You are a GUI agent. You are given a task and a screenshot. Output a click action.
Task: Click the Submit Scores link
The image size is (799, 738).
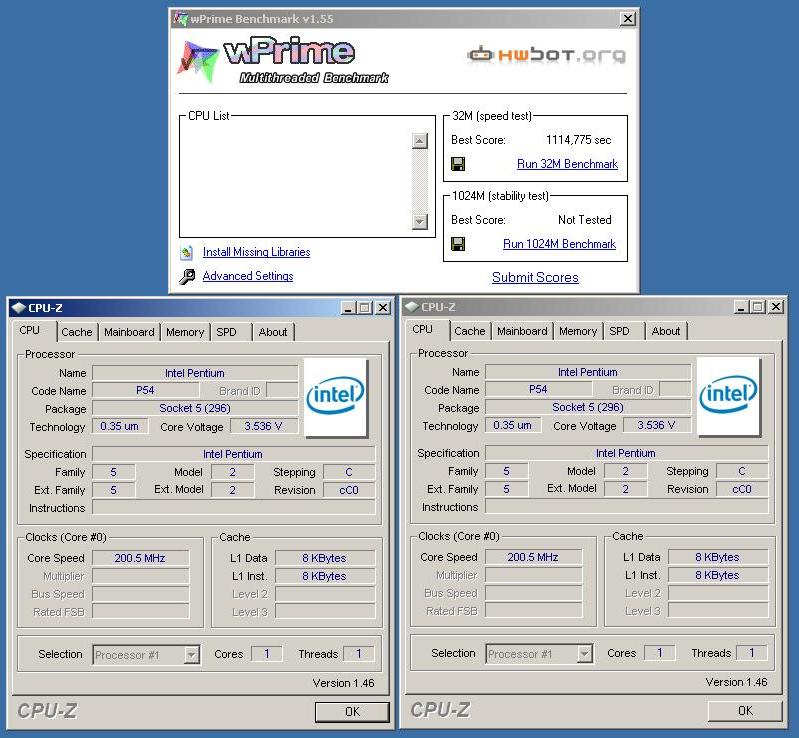535,277
